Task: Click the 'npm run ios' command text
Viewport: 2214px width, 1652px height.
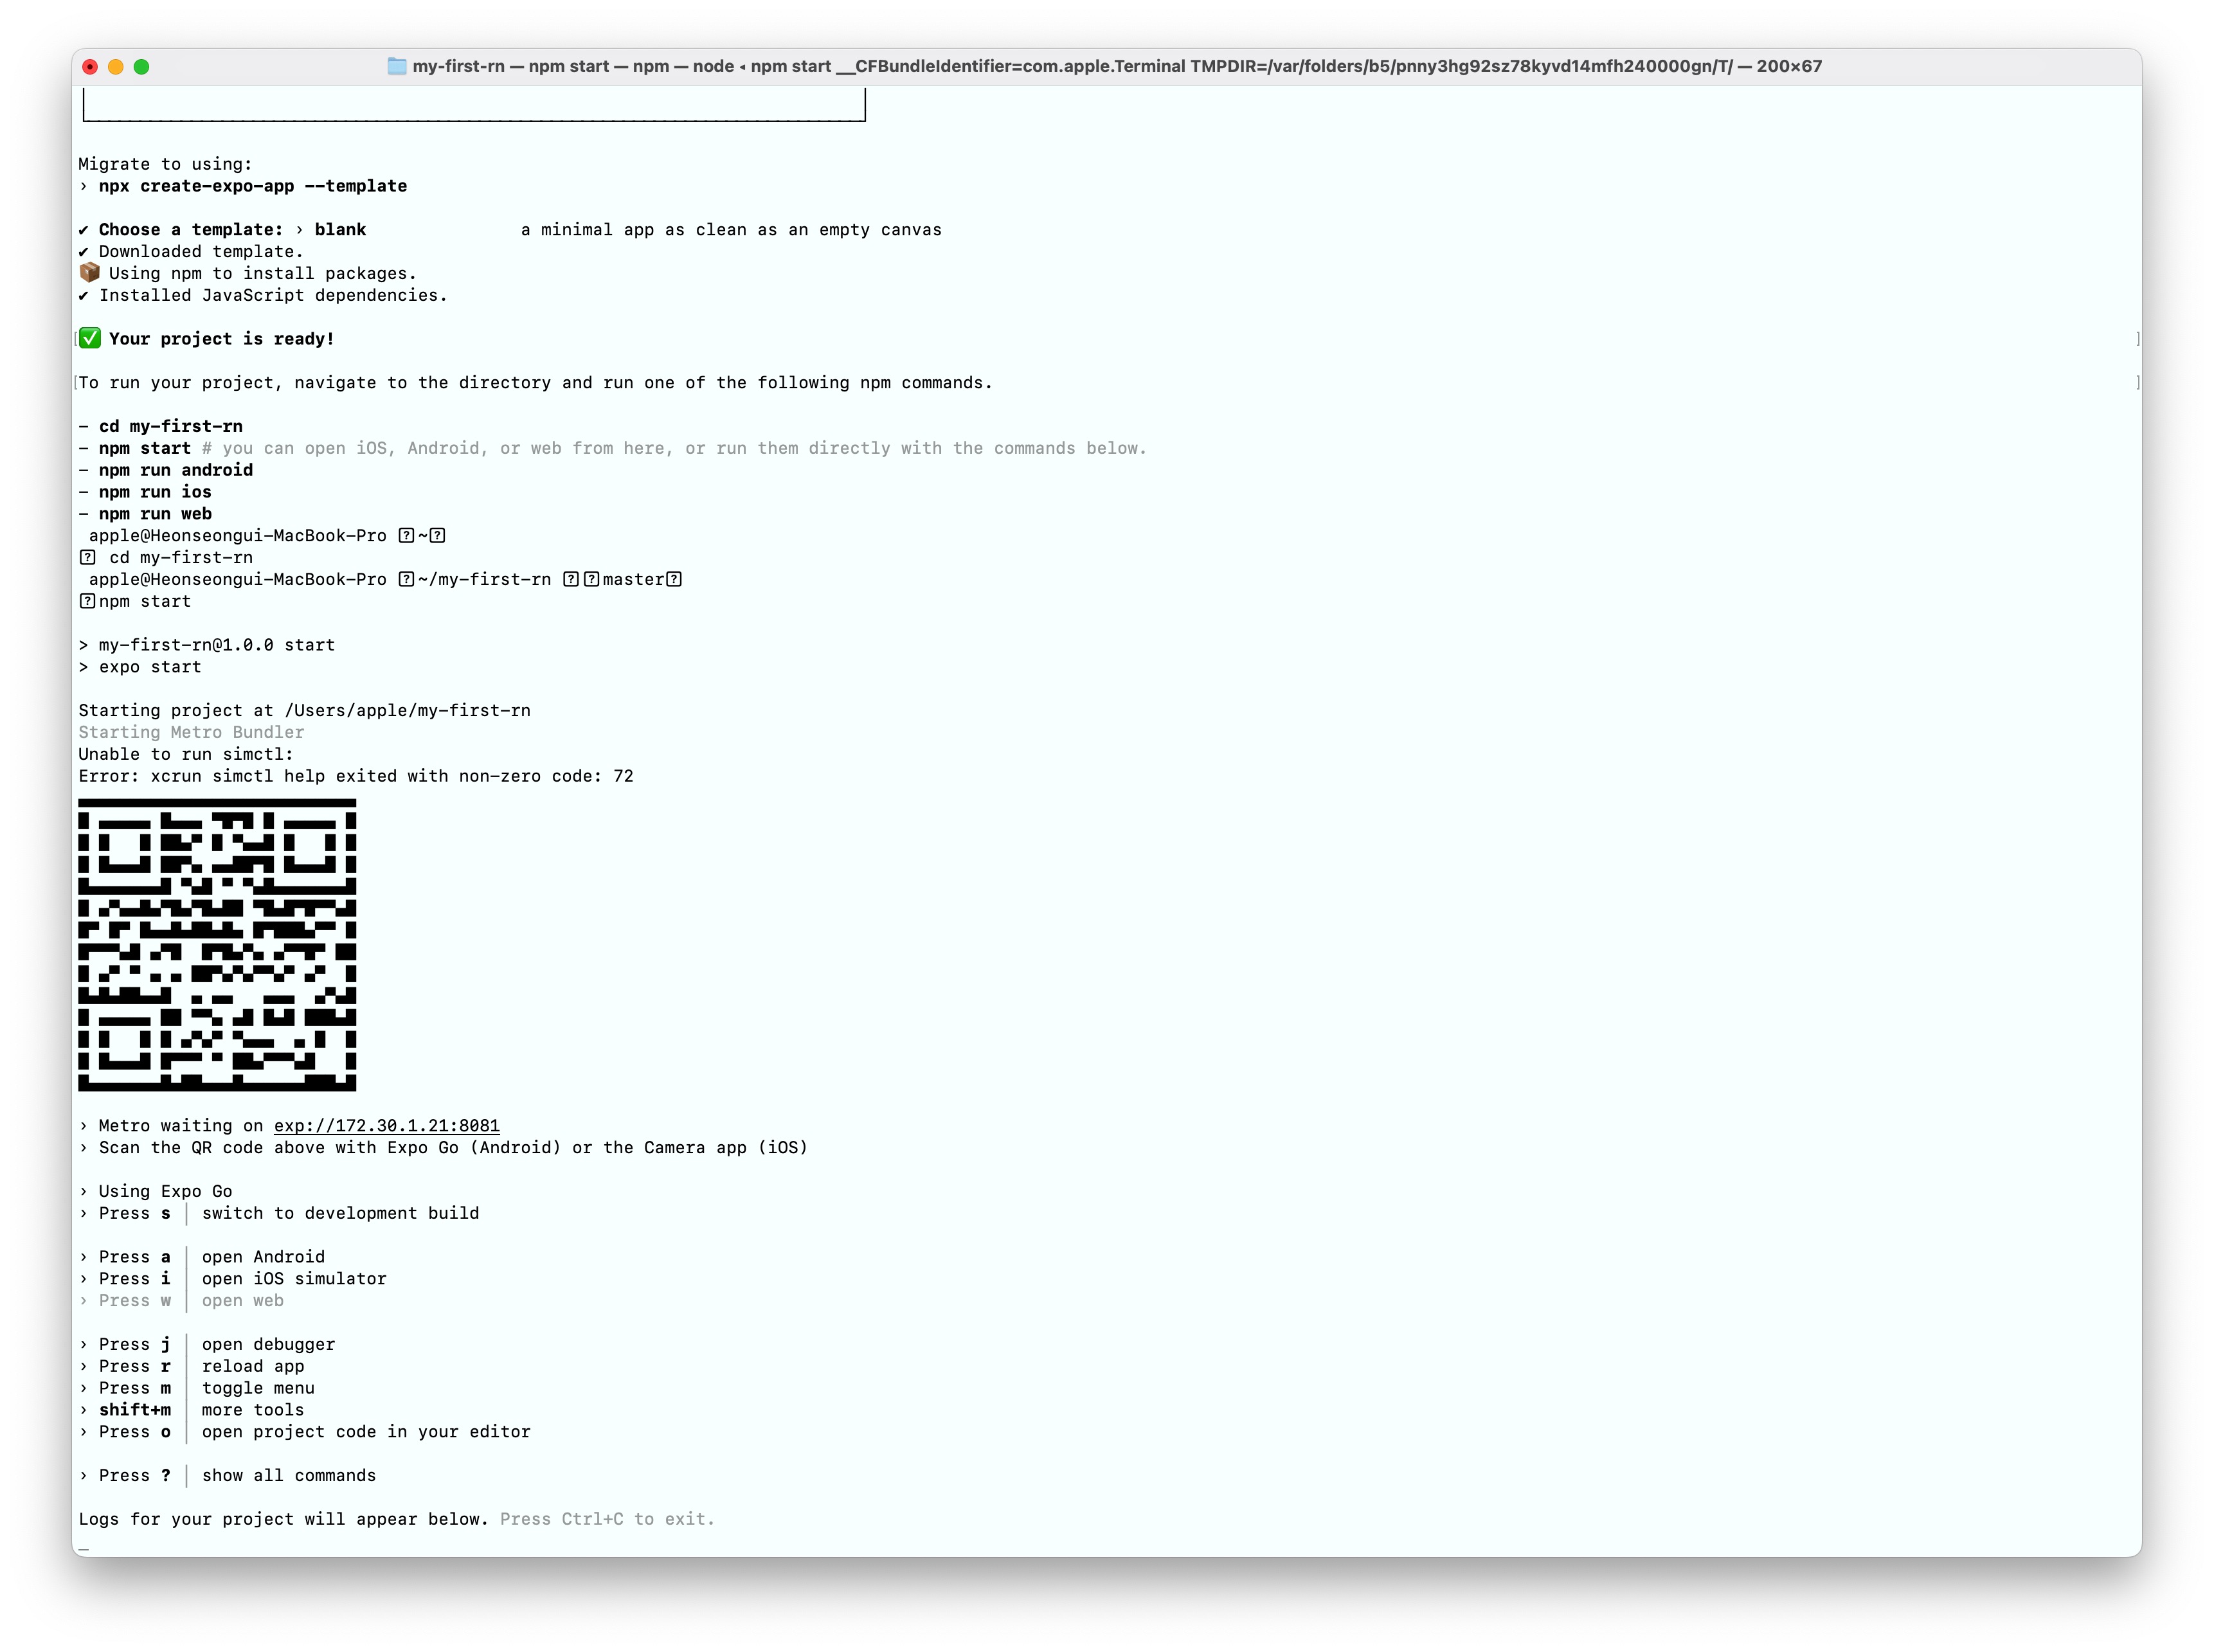Action: pyautogui.click(x=155, y=492)
